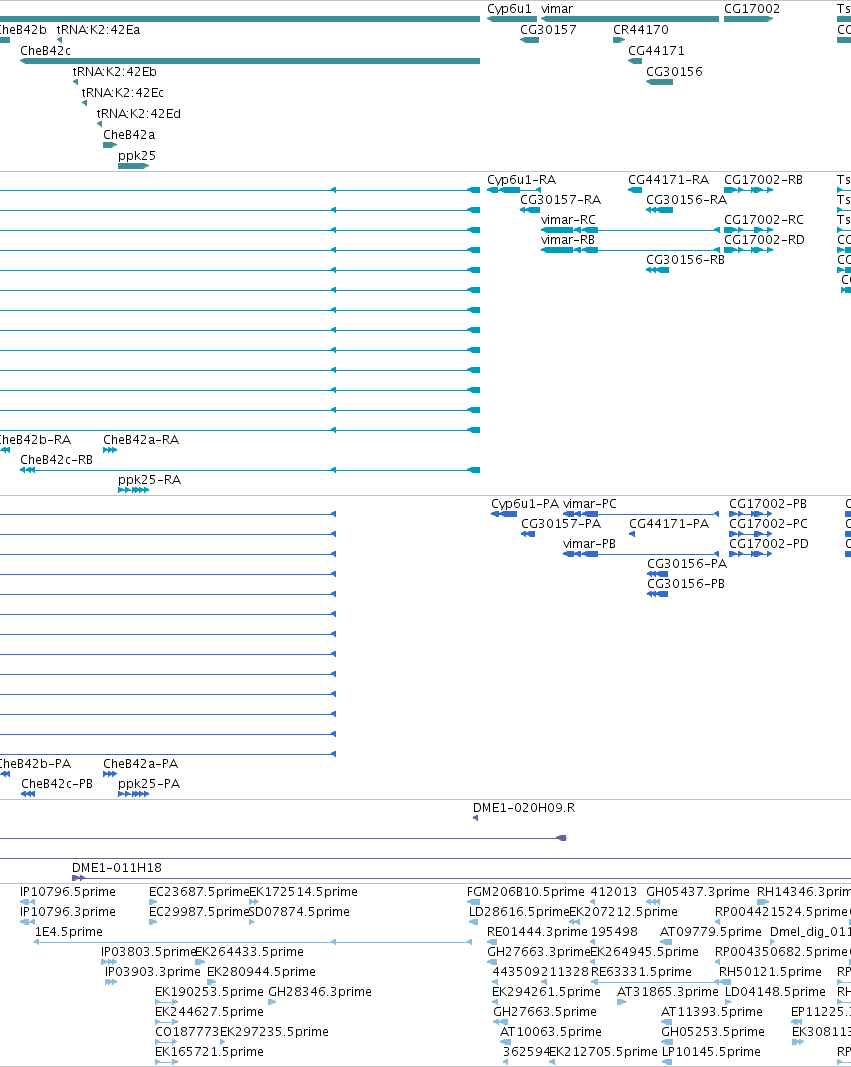Select the CheB42a-RA transcript label

point(141,440)
